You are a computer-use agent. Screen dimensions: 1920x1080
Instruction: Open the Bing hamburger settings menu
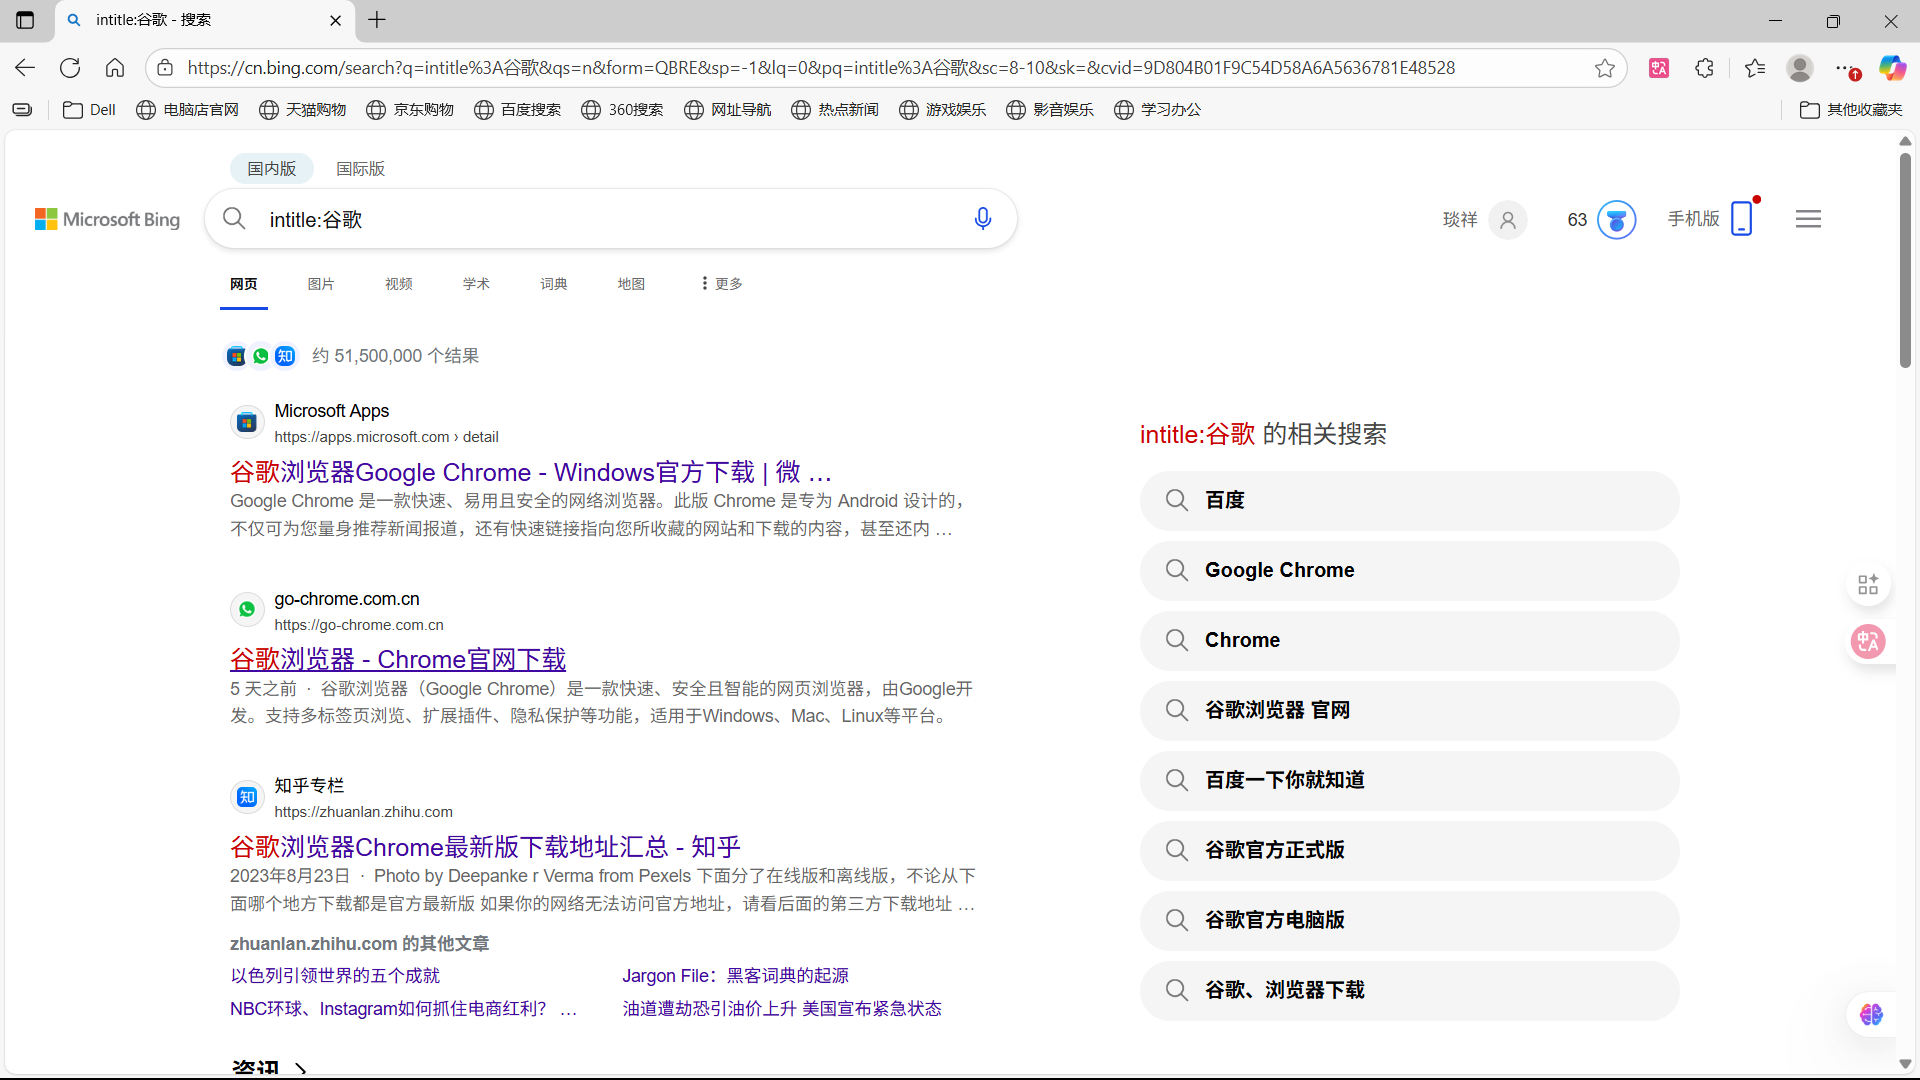[x=1808, y=219]
